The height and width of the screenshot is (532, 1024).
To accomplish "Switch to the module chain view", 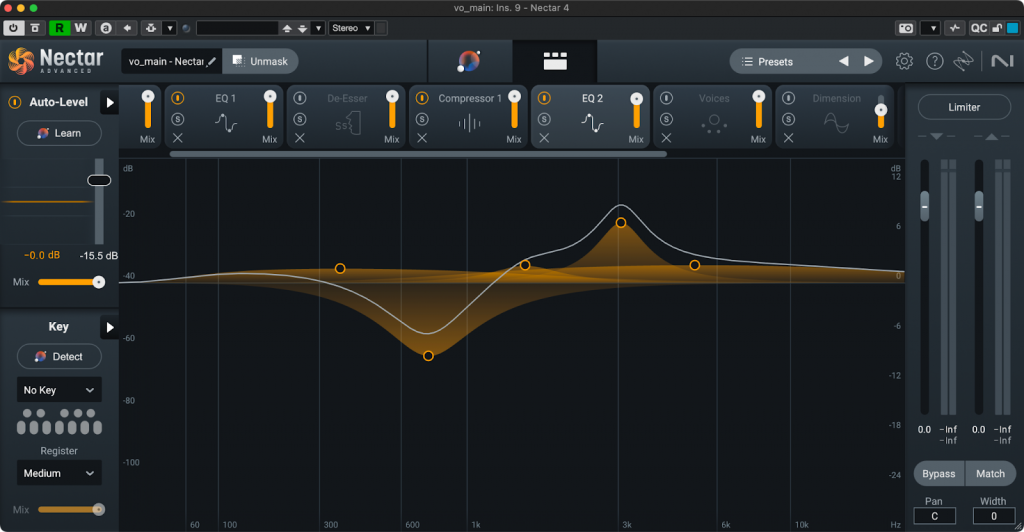I will point(554,62).
